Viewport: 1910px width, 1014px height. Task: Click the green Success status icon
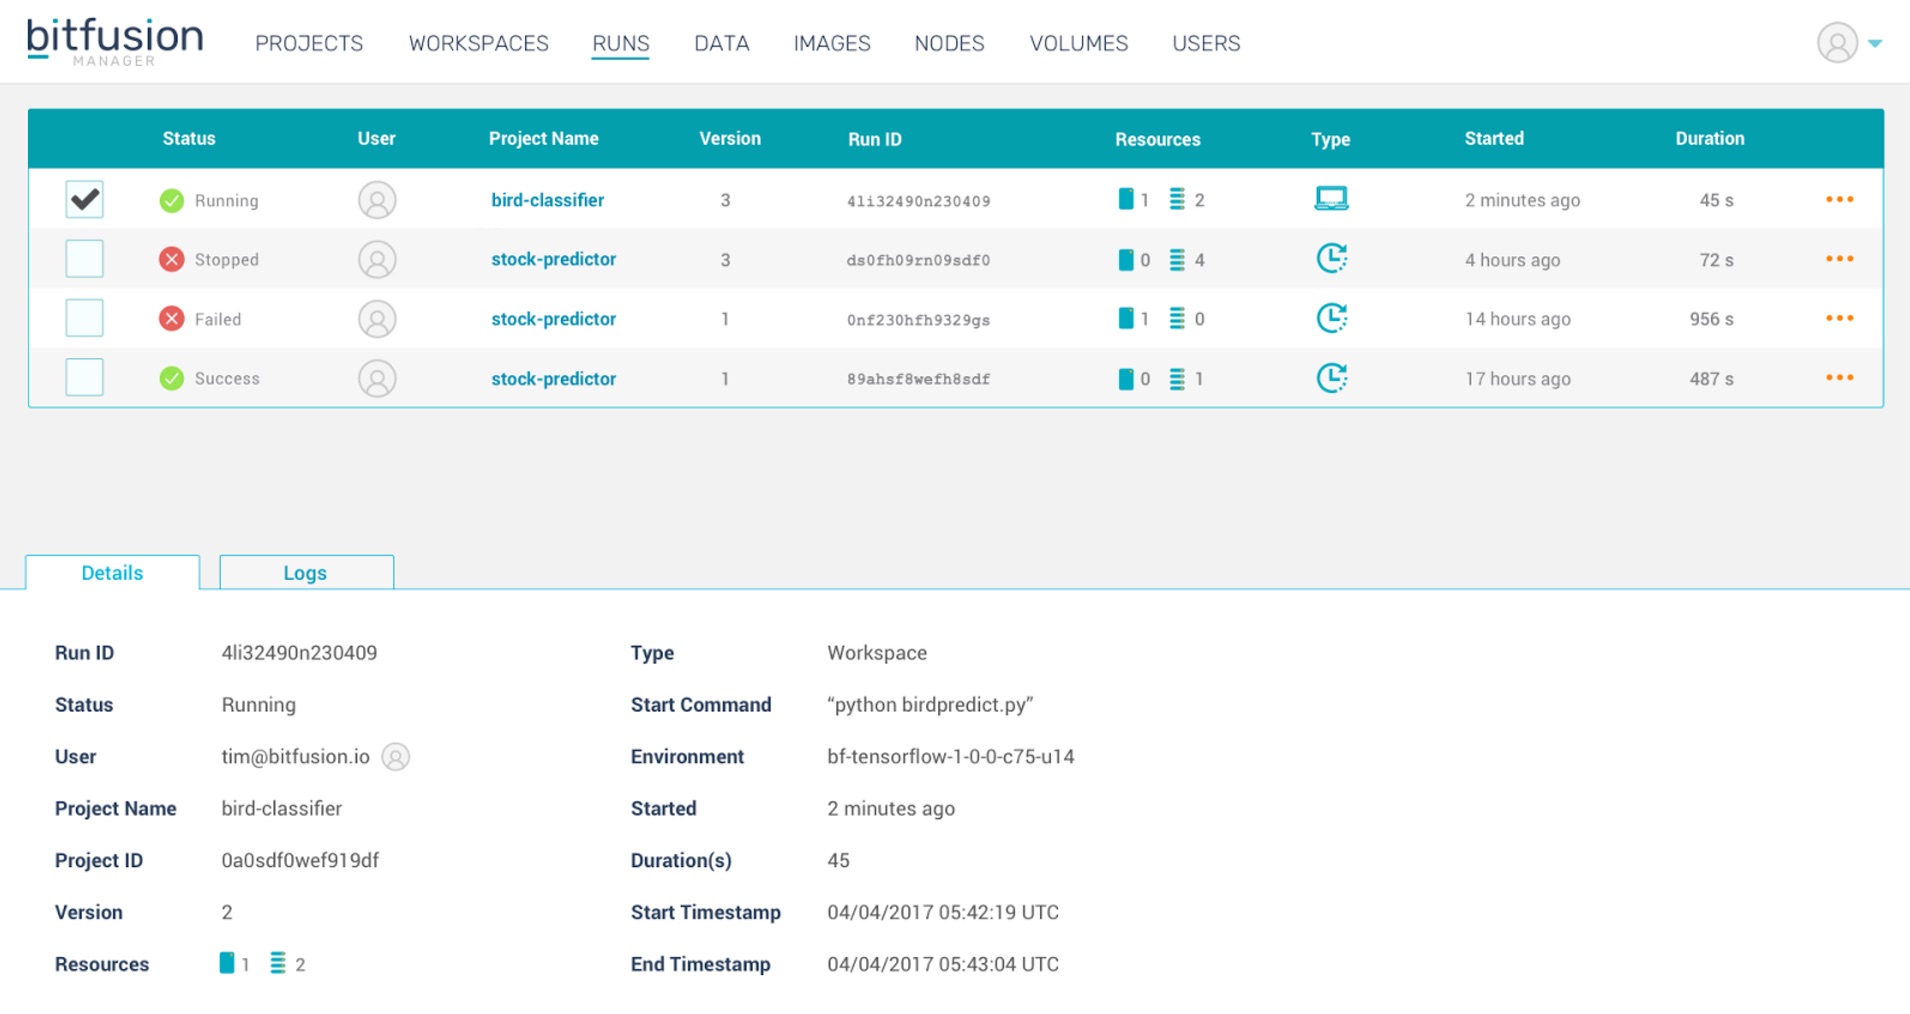pos(172,378)
